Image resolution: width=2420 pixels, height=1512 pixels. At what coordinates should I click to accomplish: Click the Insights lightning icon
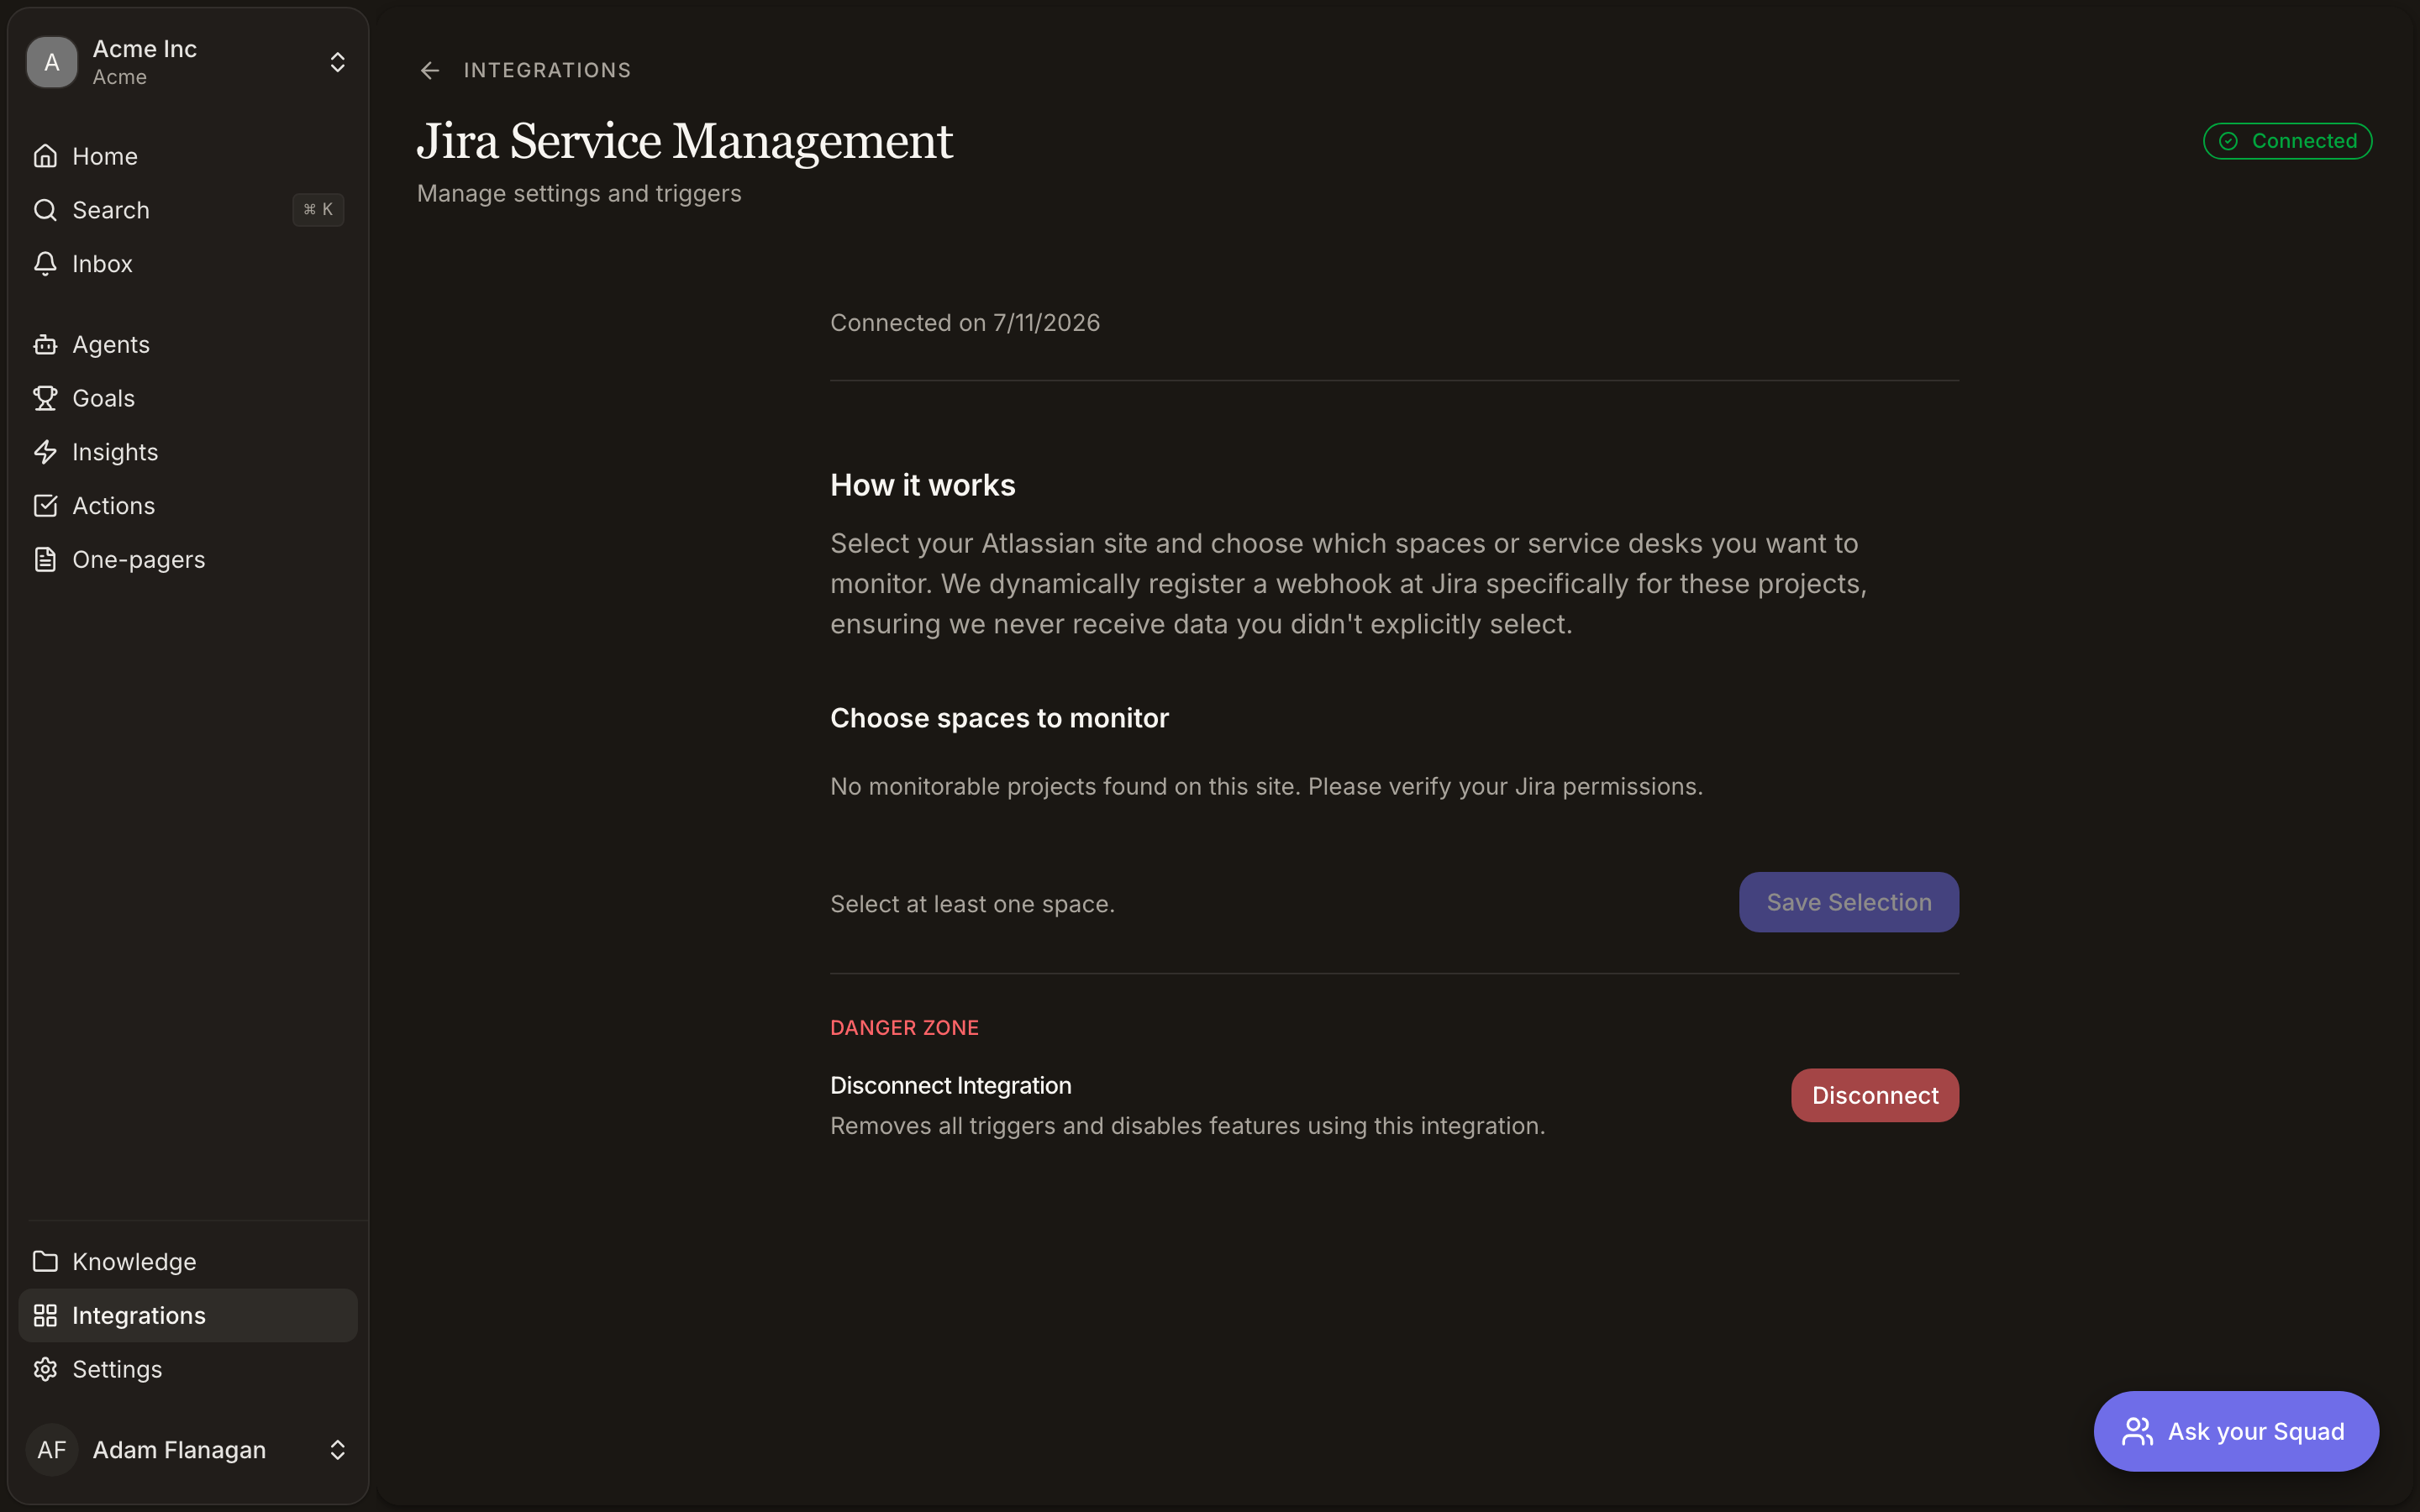[x=45, y=452]
